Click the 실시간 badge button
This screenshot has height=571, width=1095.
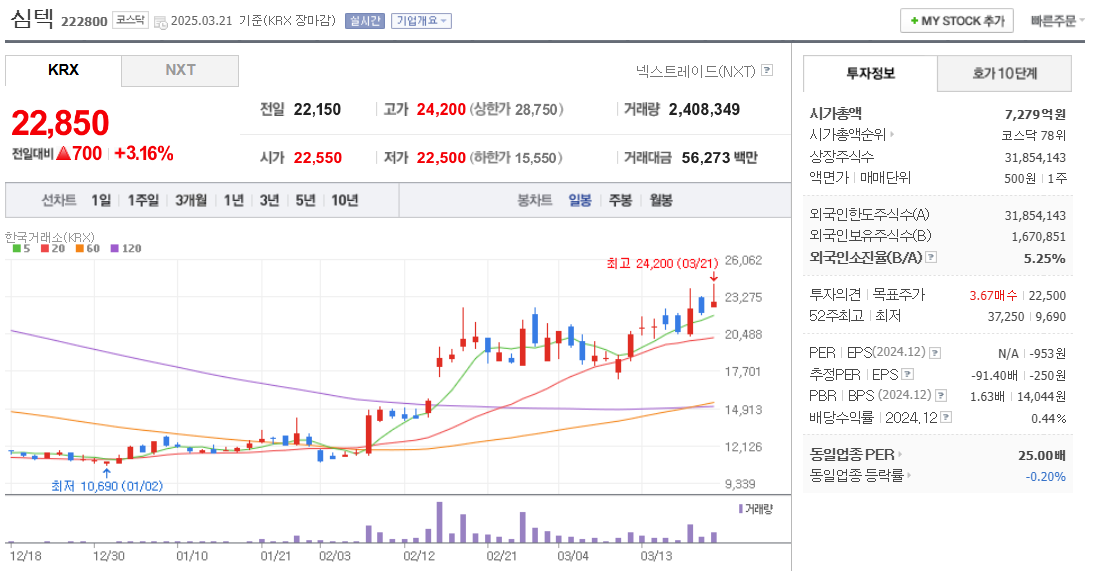pyautogui.click(x=365, y=21)
